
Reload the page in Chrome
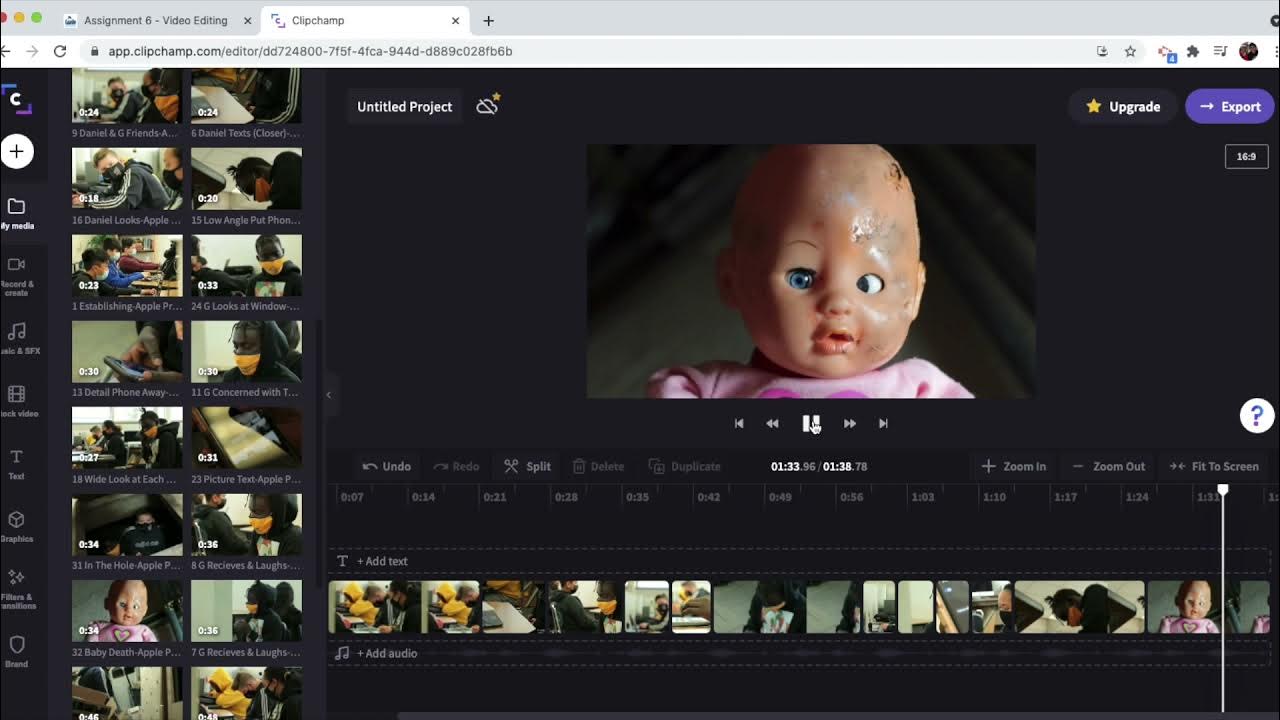(60, 51)
